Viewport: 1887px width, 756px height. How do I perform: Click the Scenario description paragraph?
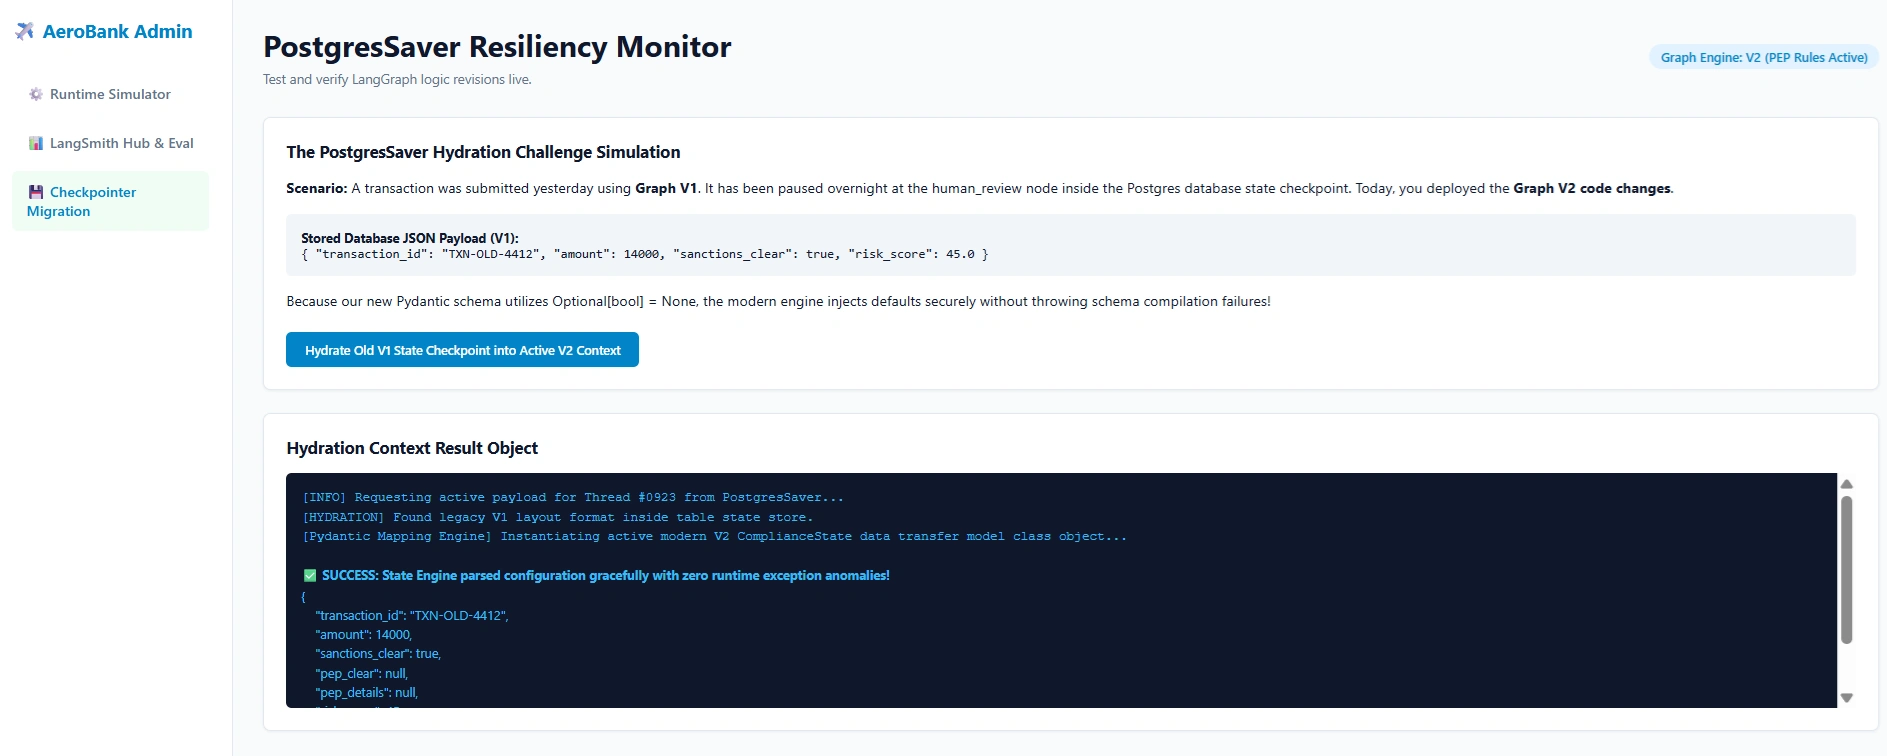[979, 188]
